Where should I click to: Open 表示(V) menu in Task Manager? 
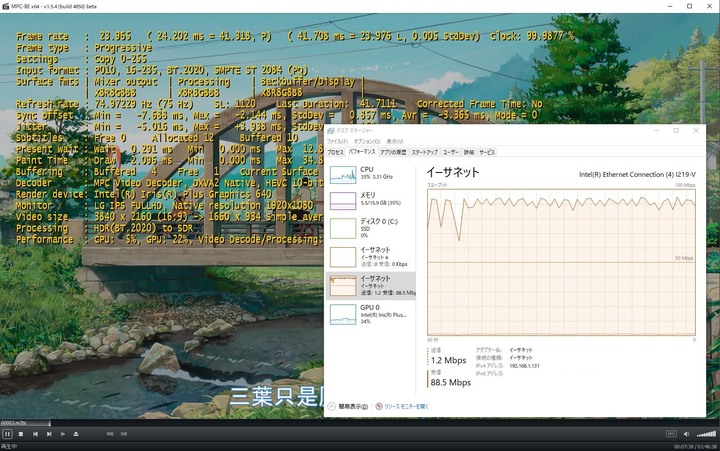pyautogui.click(x=394, y=141)
